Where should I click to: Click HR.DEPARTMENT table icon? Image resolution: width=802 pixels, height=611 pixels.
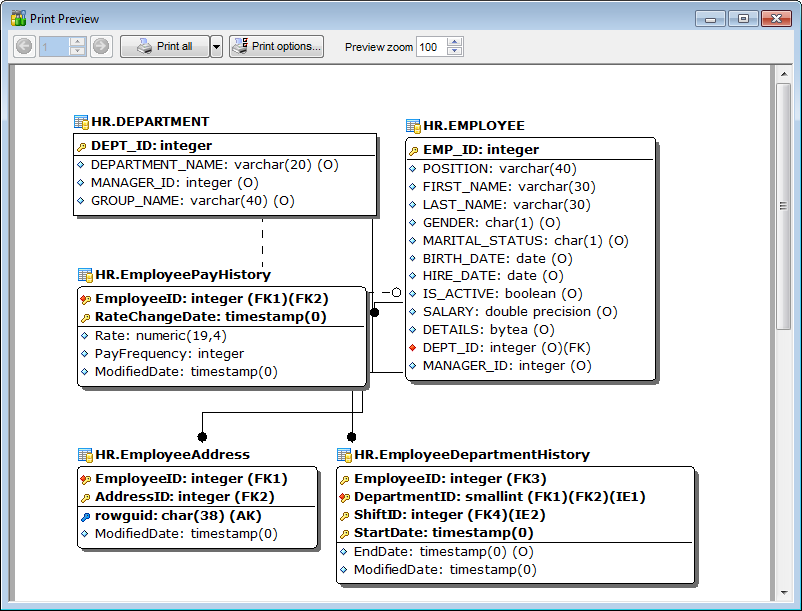click(81, 122)
